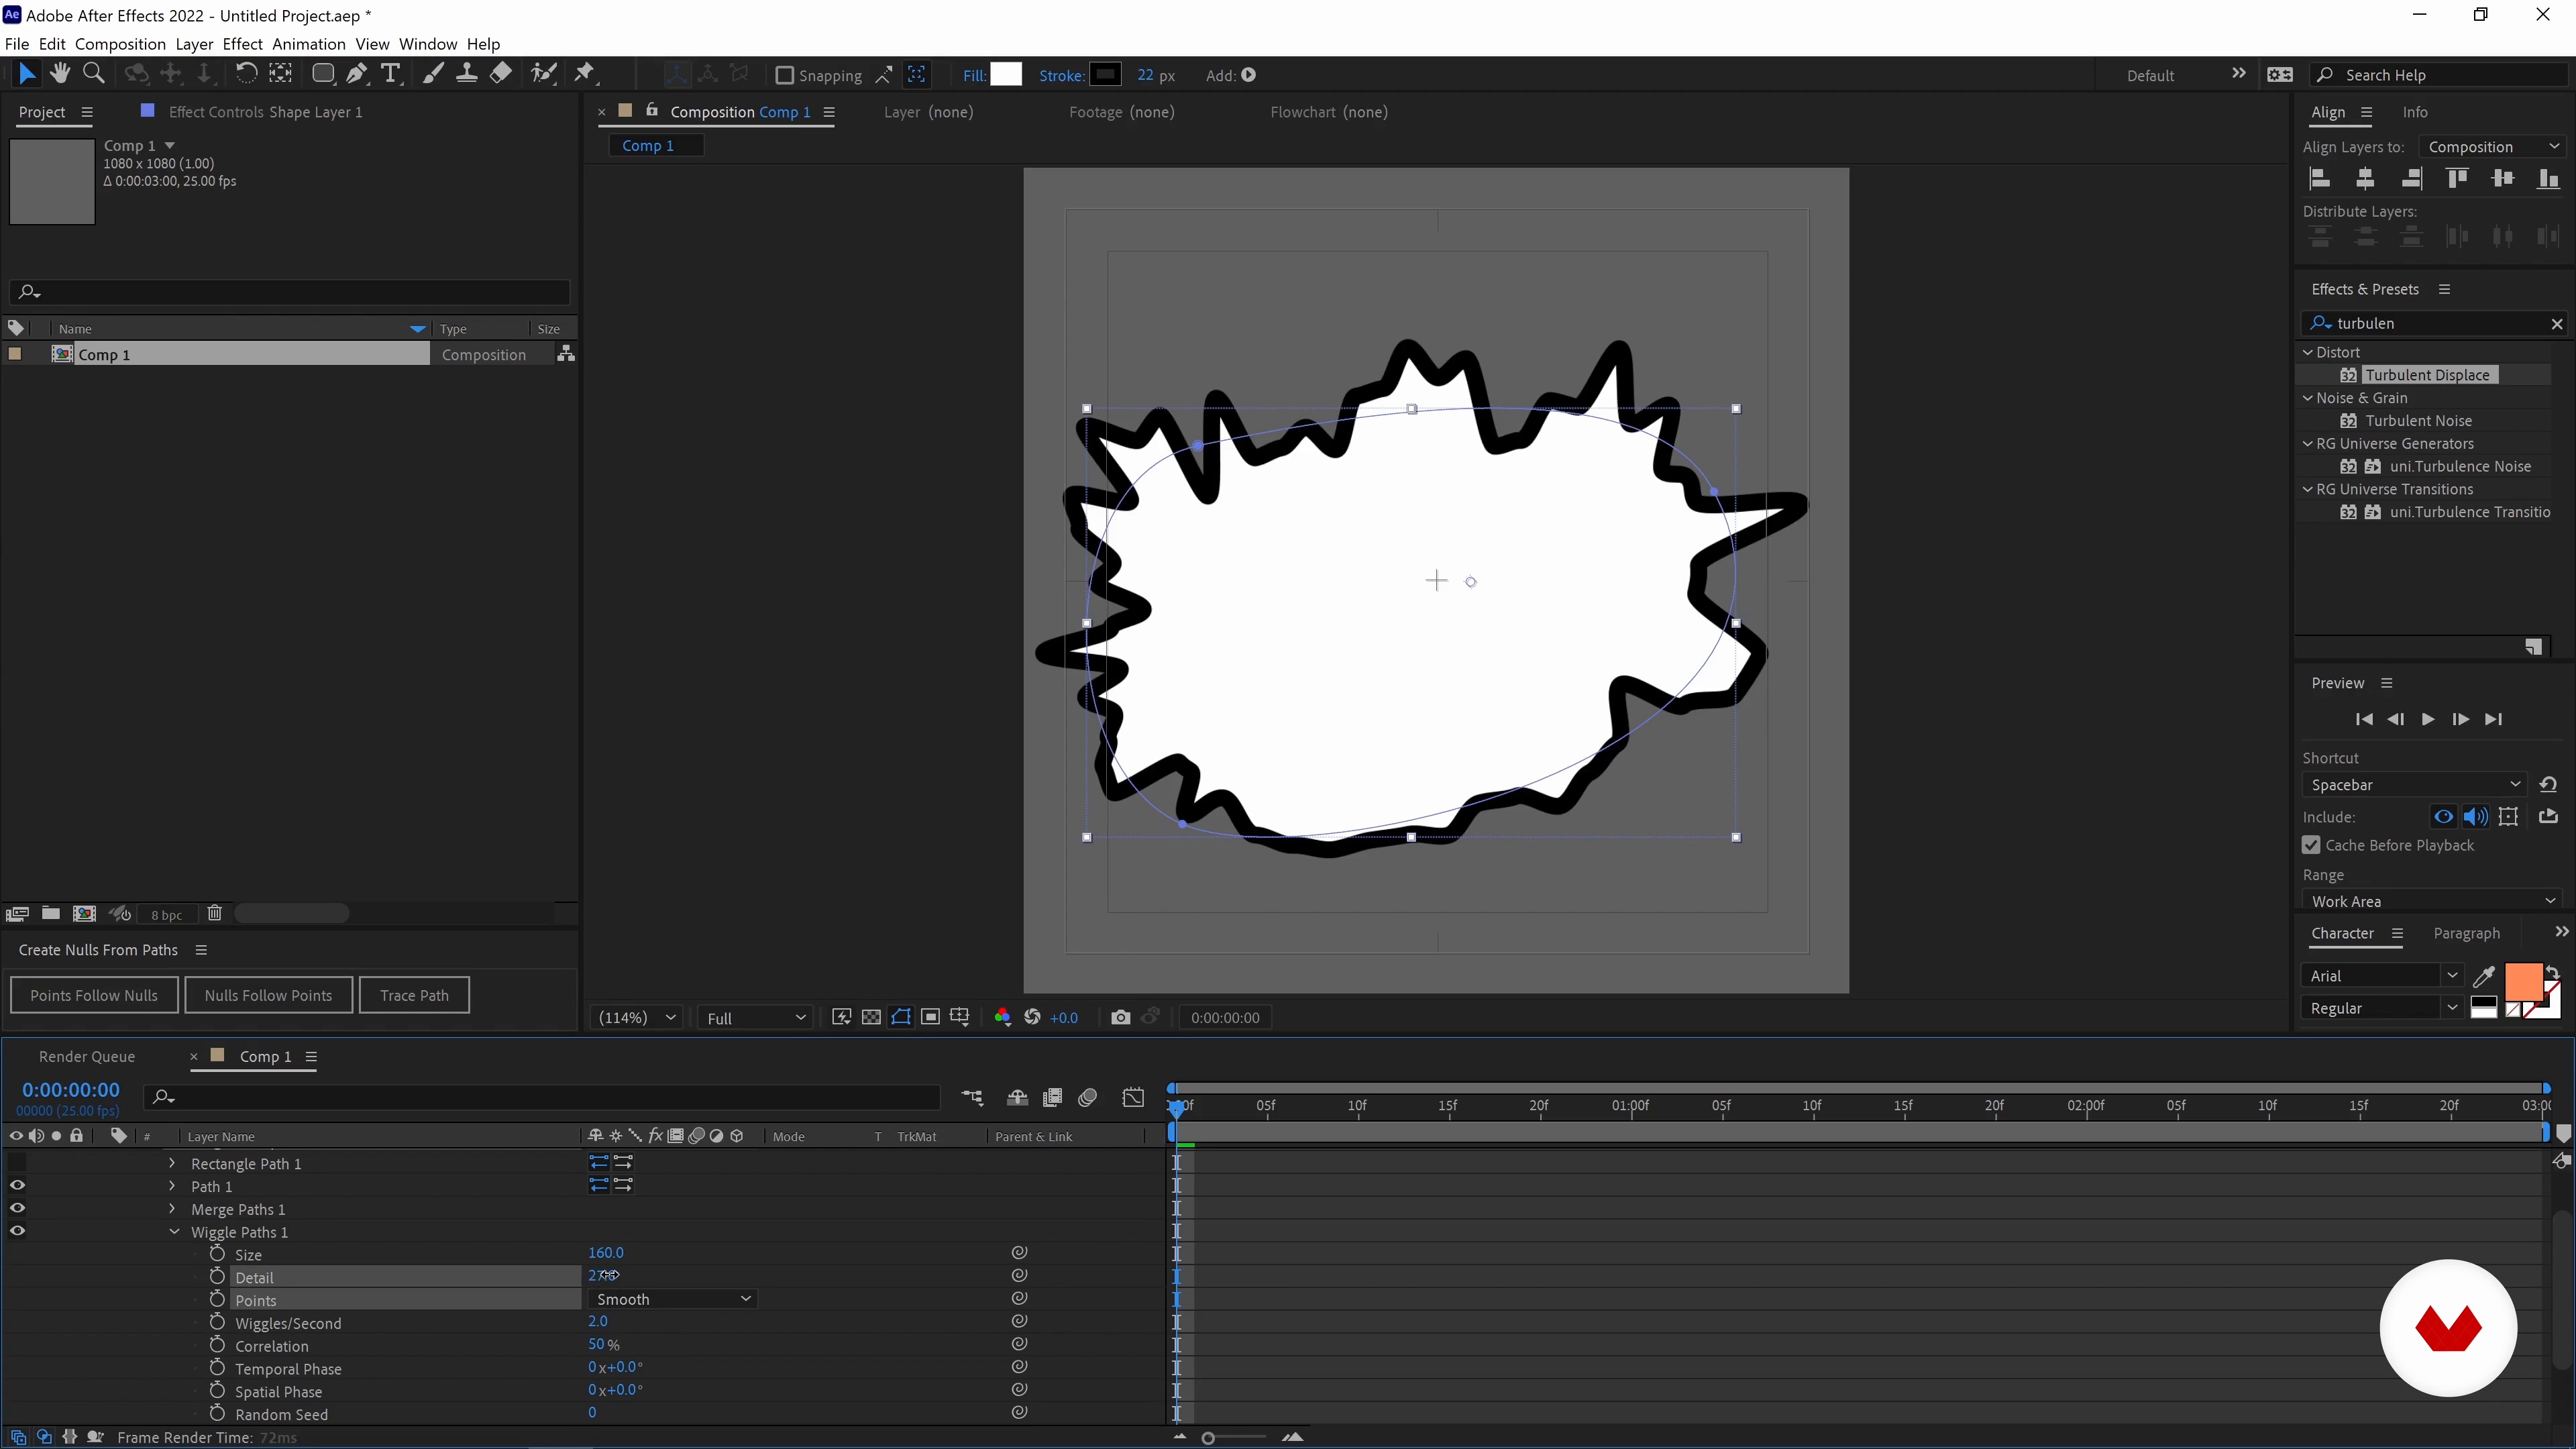
Task: Select the Roto Brush tool
Action: click(x=544, y=73)
